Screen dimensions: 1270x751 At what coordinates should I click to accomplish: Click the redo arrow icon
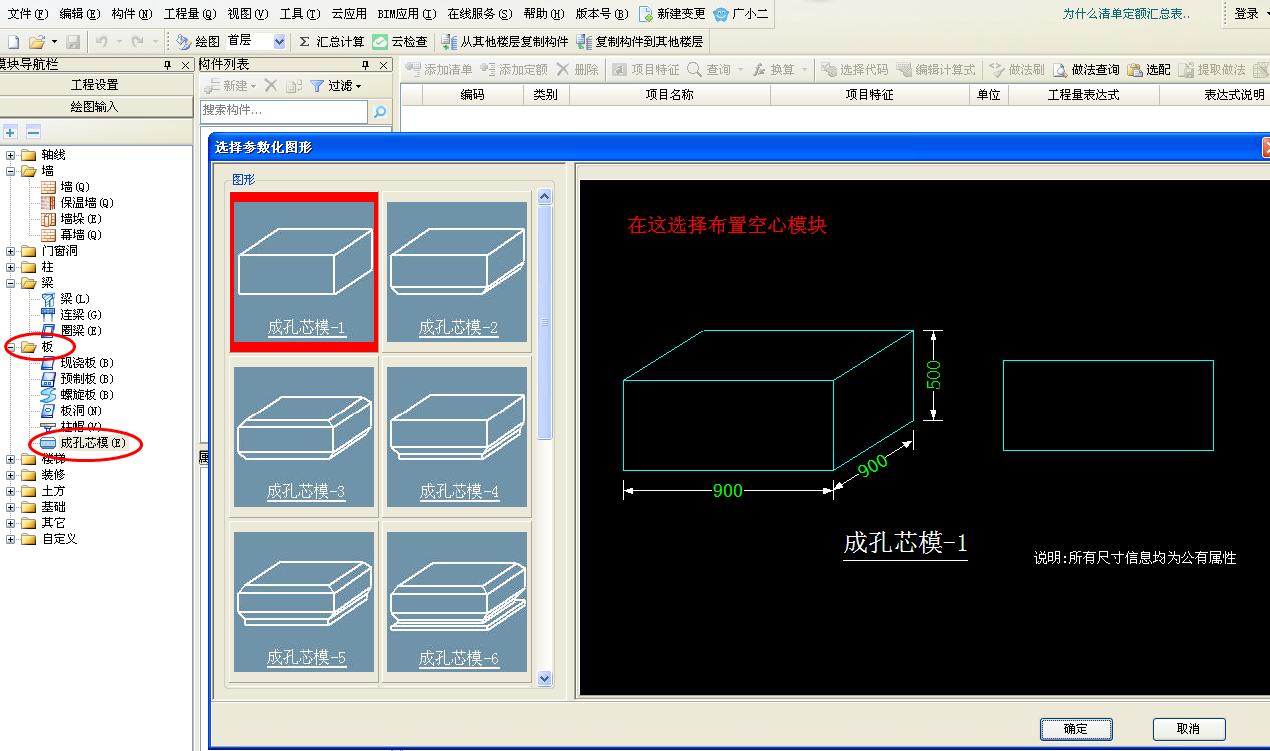(x=138, y=42)
